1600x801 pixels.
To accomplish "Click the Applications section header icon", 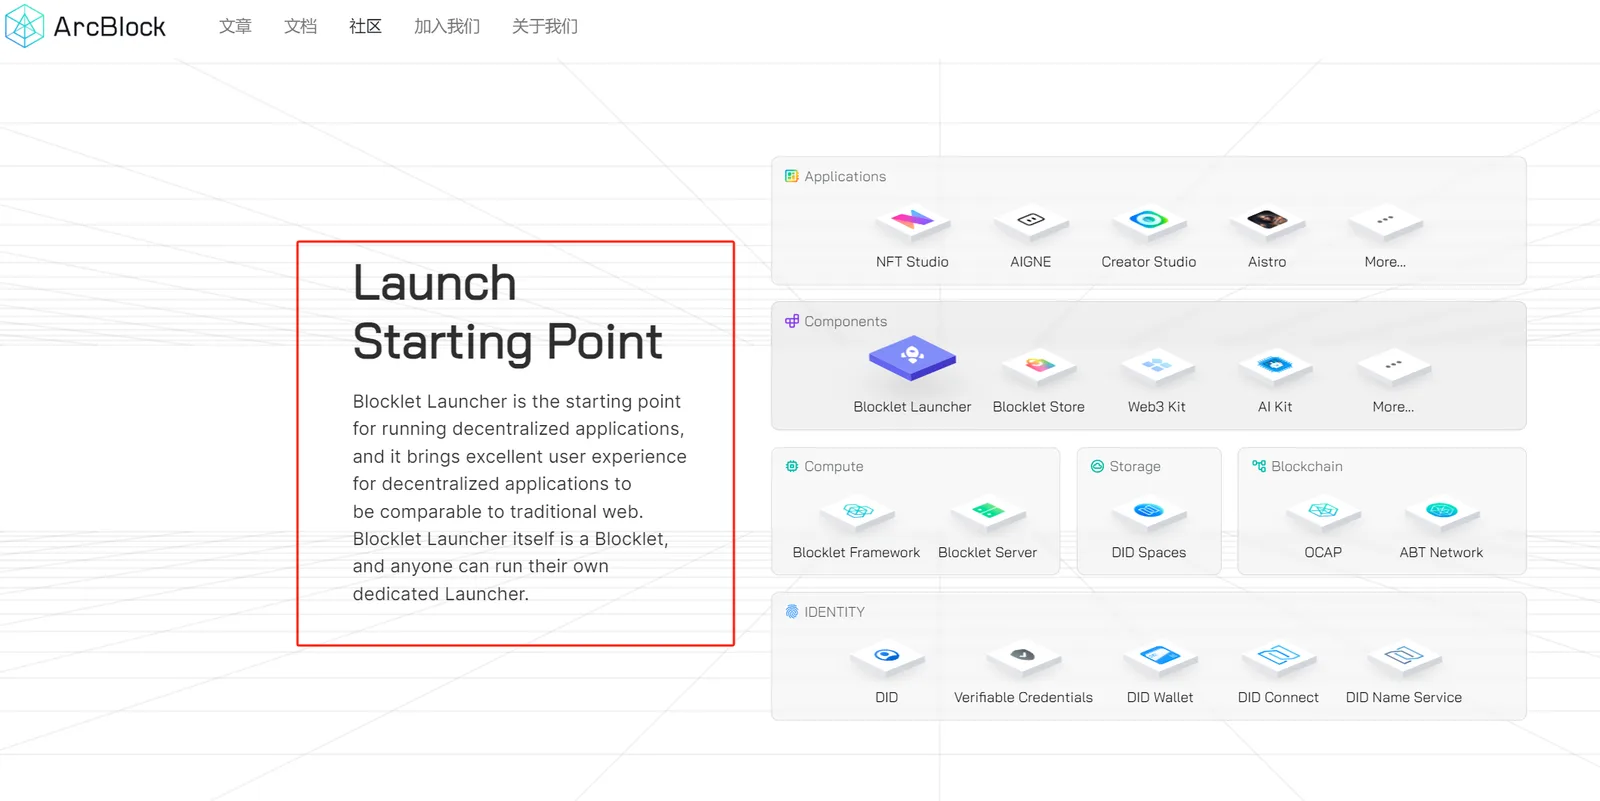I will 792,176.
